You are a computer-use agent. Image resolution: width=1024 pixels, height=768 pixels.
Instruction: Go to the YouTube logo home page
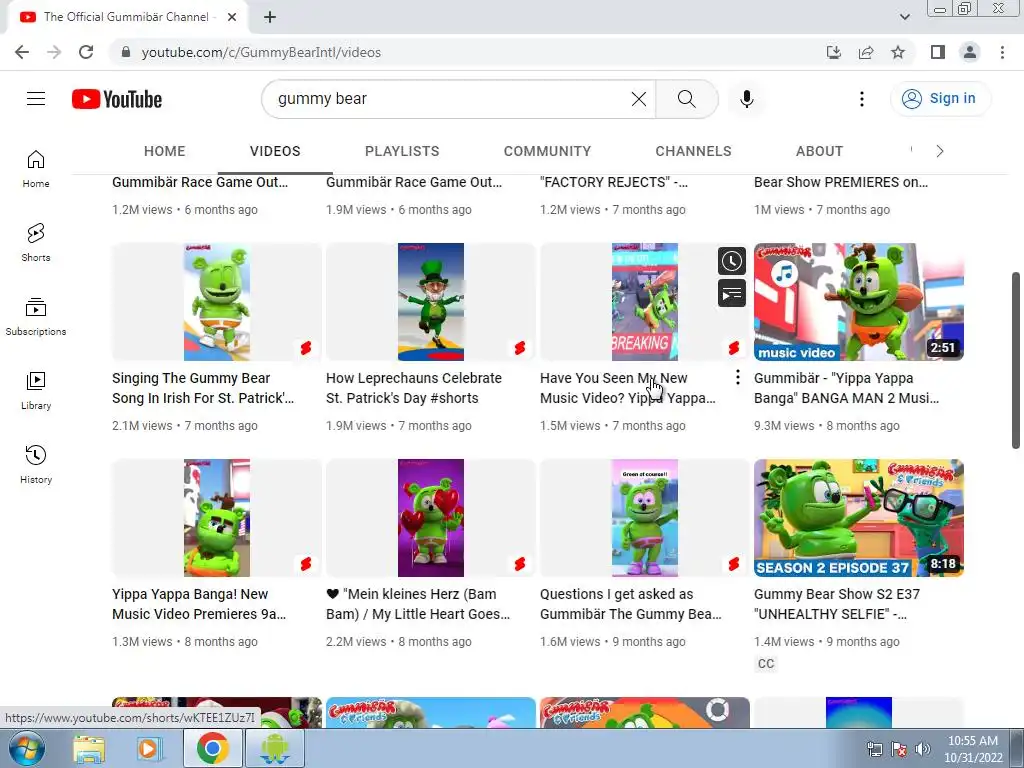tap(117, 99)
